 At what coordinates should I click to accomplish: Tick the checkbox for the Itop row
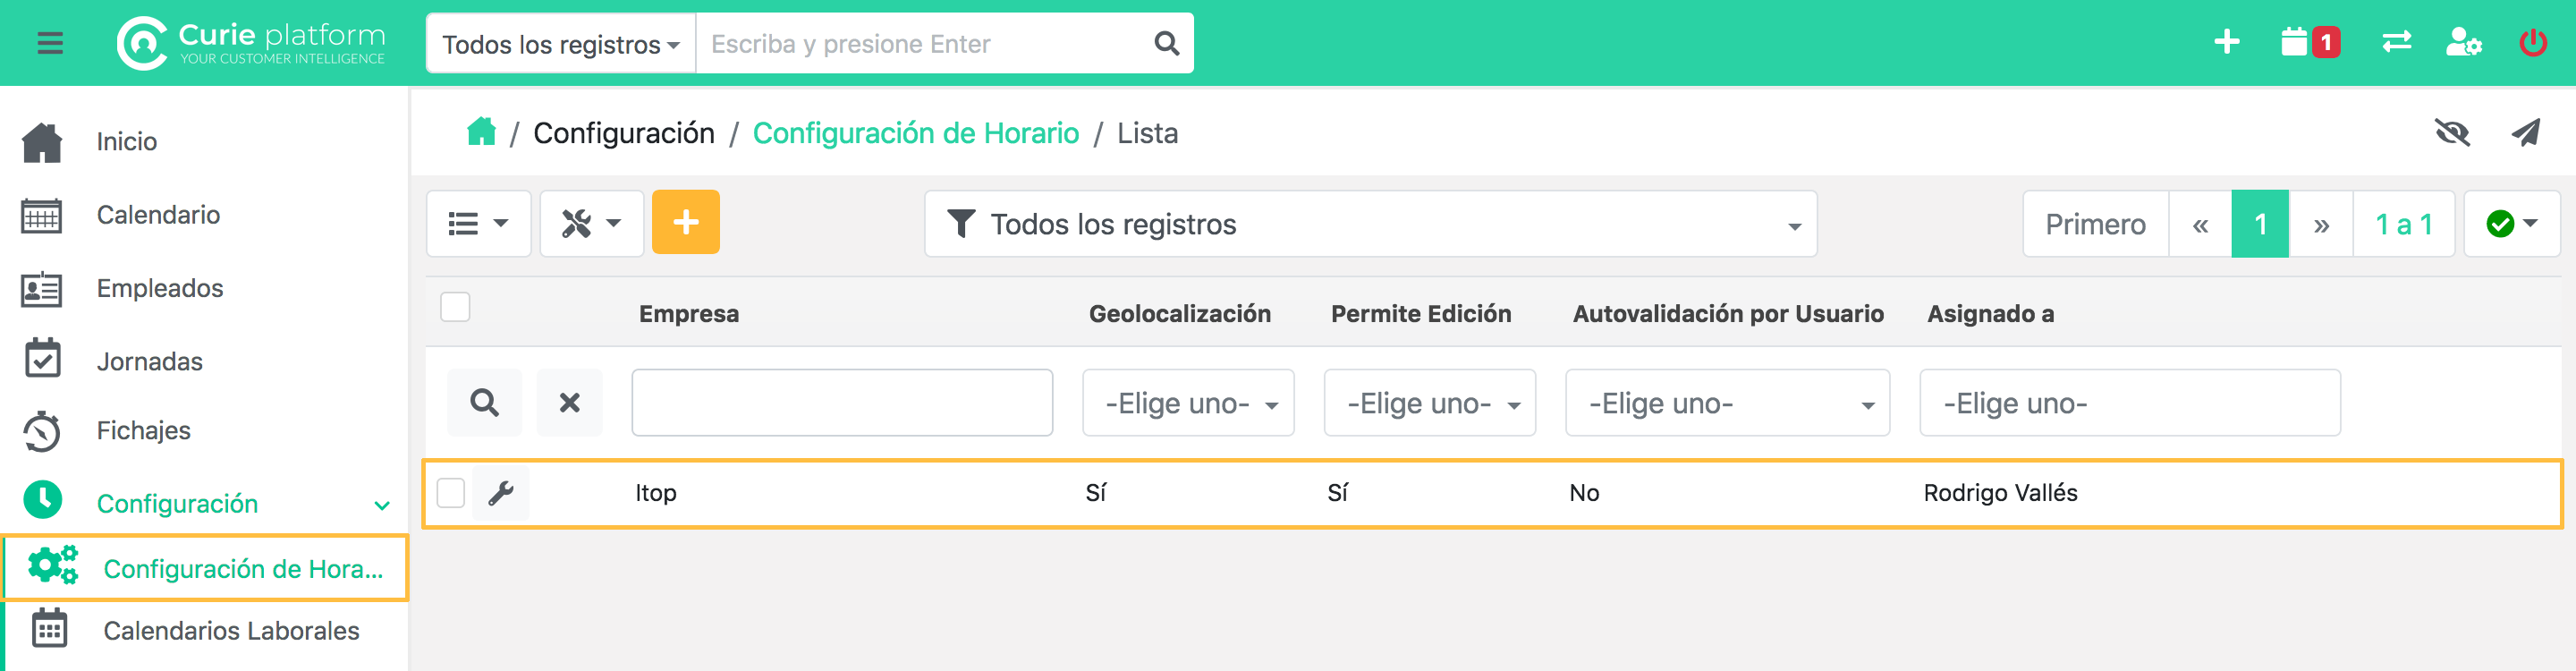tap(451, 493)
